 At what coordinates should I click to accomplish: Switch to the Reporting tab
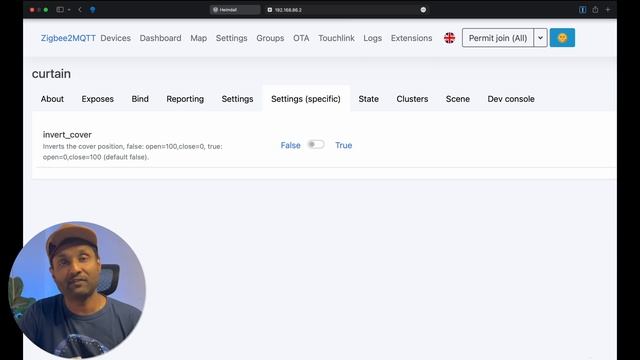tap(185, 99)
